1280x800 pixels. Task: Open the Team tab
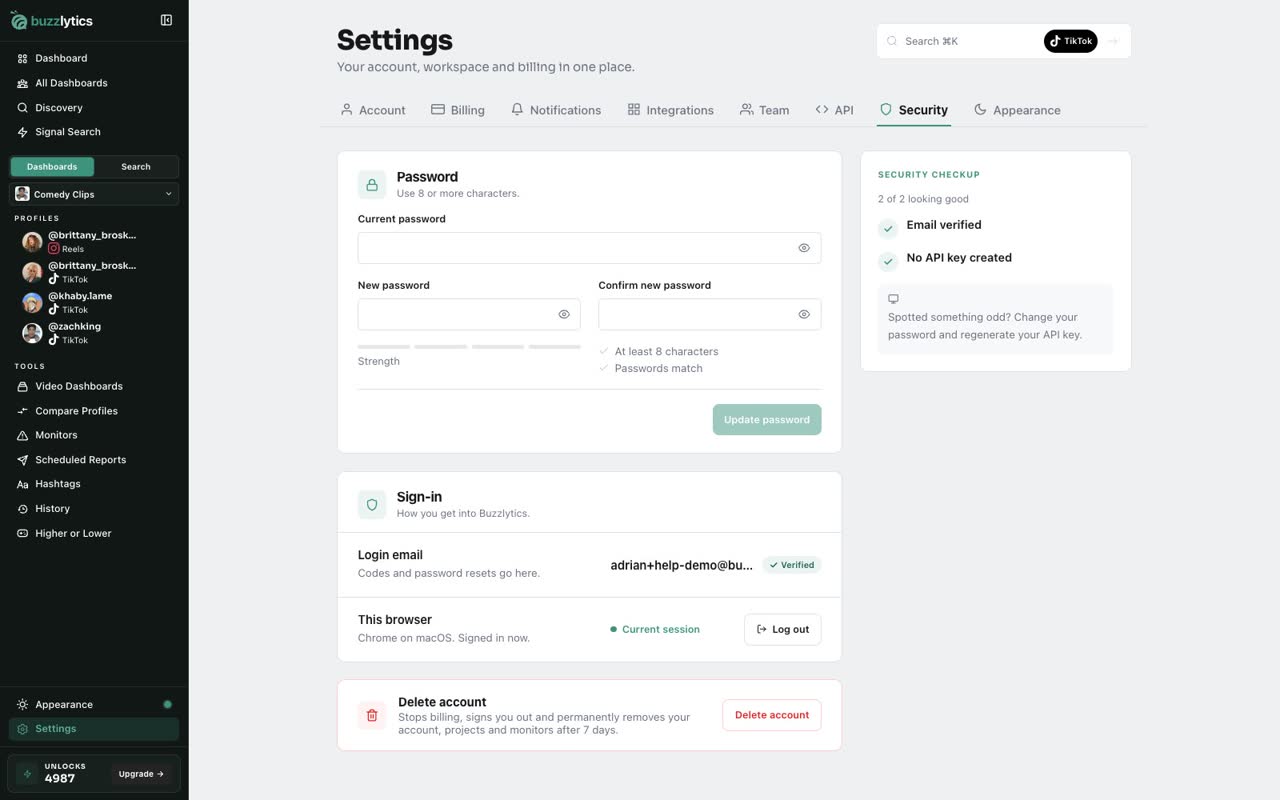pos(764,110)
